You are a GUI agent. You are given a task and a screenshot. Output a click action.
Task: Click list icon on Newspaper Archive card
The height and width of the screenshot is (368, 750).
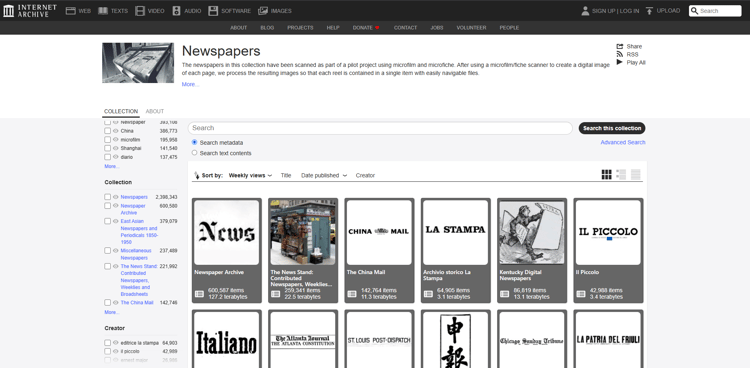(x=199, y=294)
